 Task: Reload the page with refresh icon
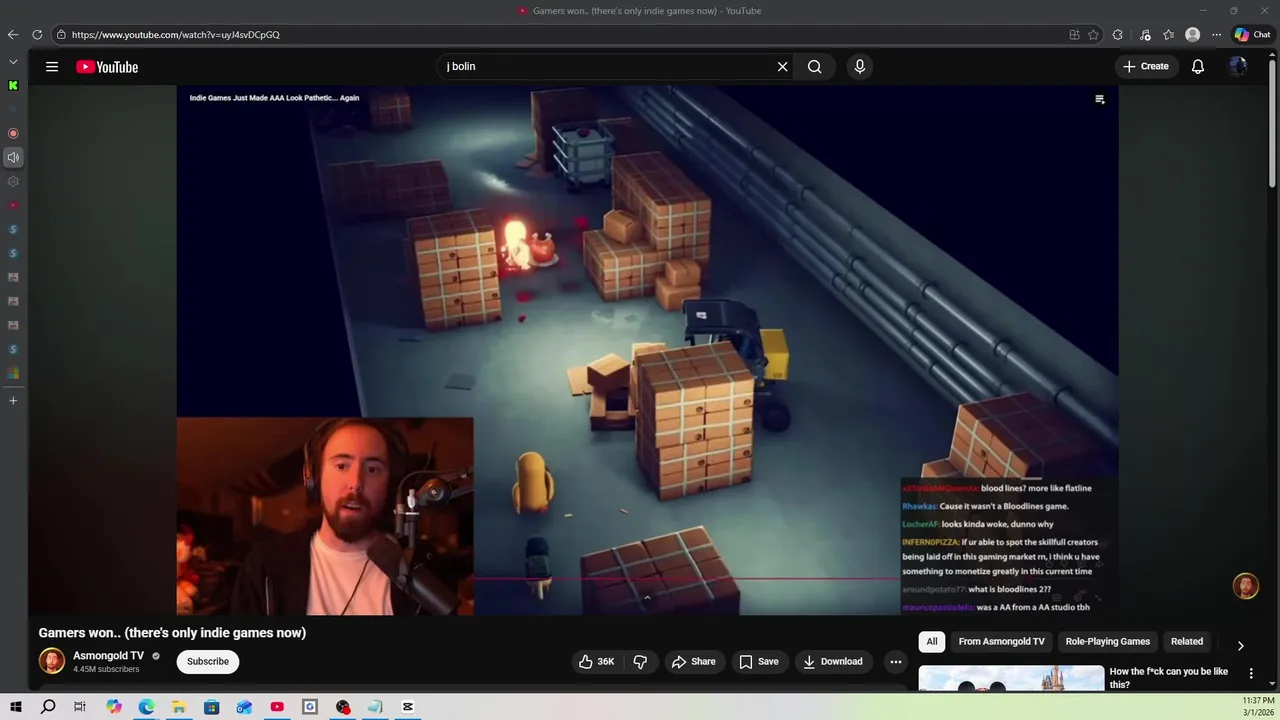click(37, 34)
